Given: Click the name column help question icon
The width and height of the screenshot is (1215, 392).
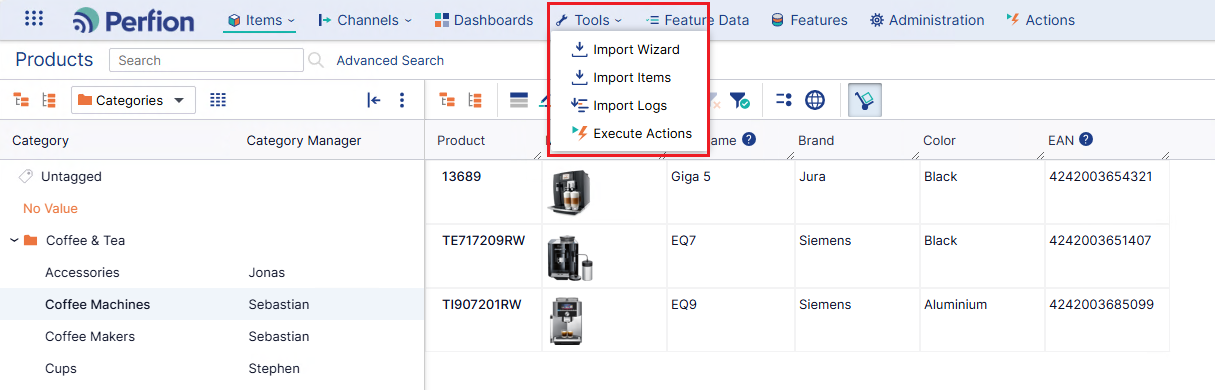Looking at the screenshot, I should coord(748,140).
